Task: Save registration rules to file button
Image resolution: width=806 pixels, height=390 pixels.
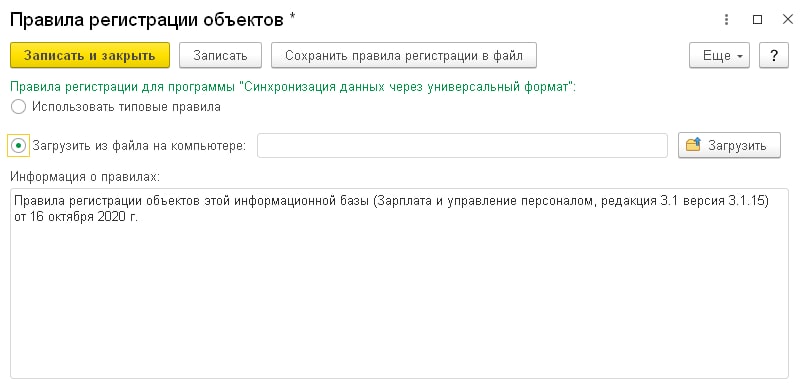Action: coord(404,55)
